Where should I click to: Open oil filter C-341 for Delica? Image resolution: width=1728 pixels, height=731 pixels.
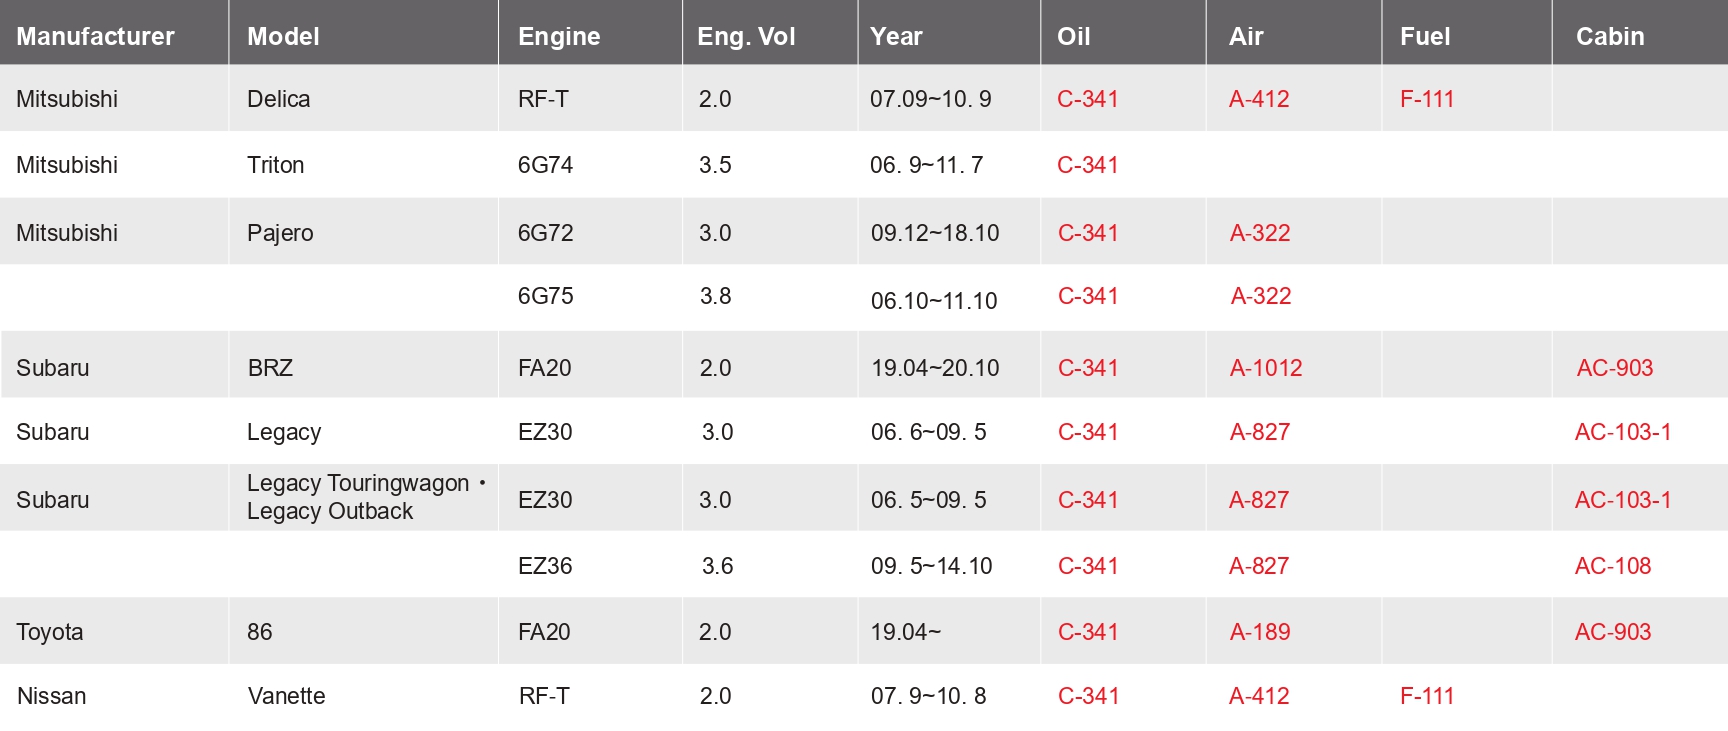coord(1087,99)
